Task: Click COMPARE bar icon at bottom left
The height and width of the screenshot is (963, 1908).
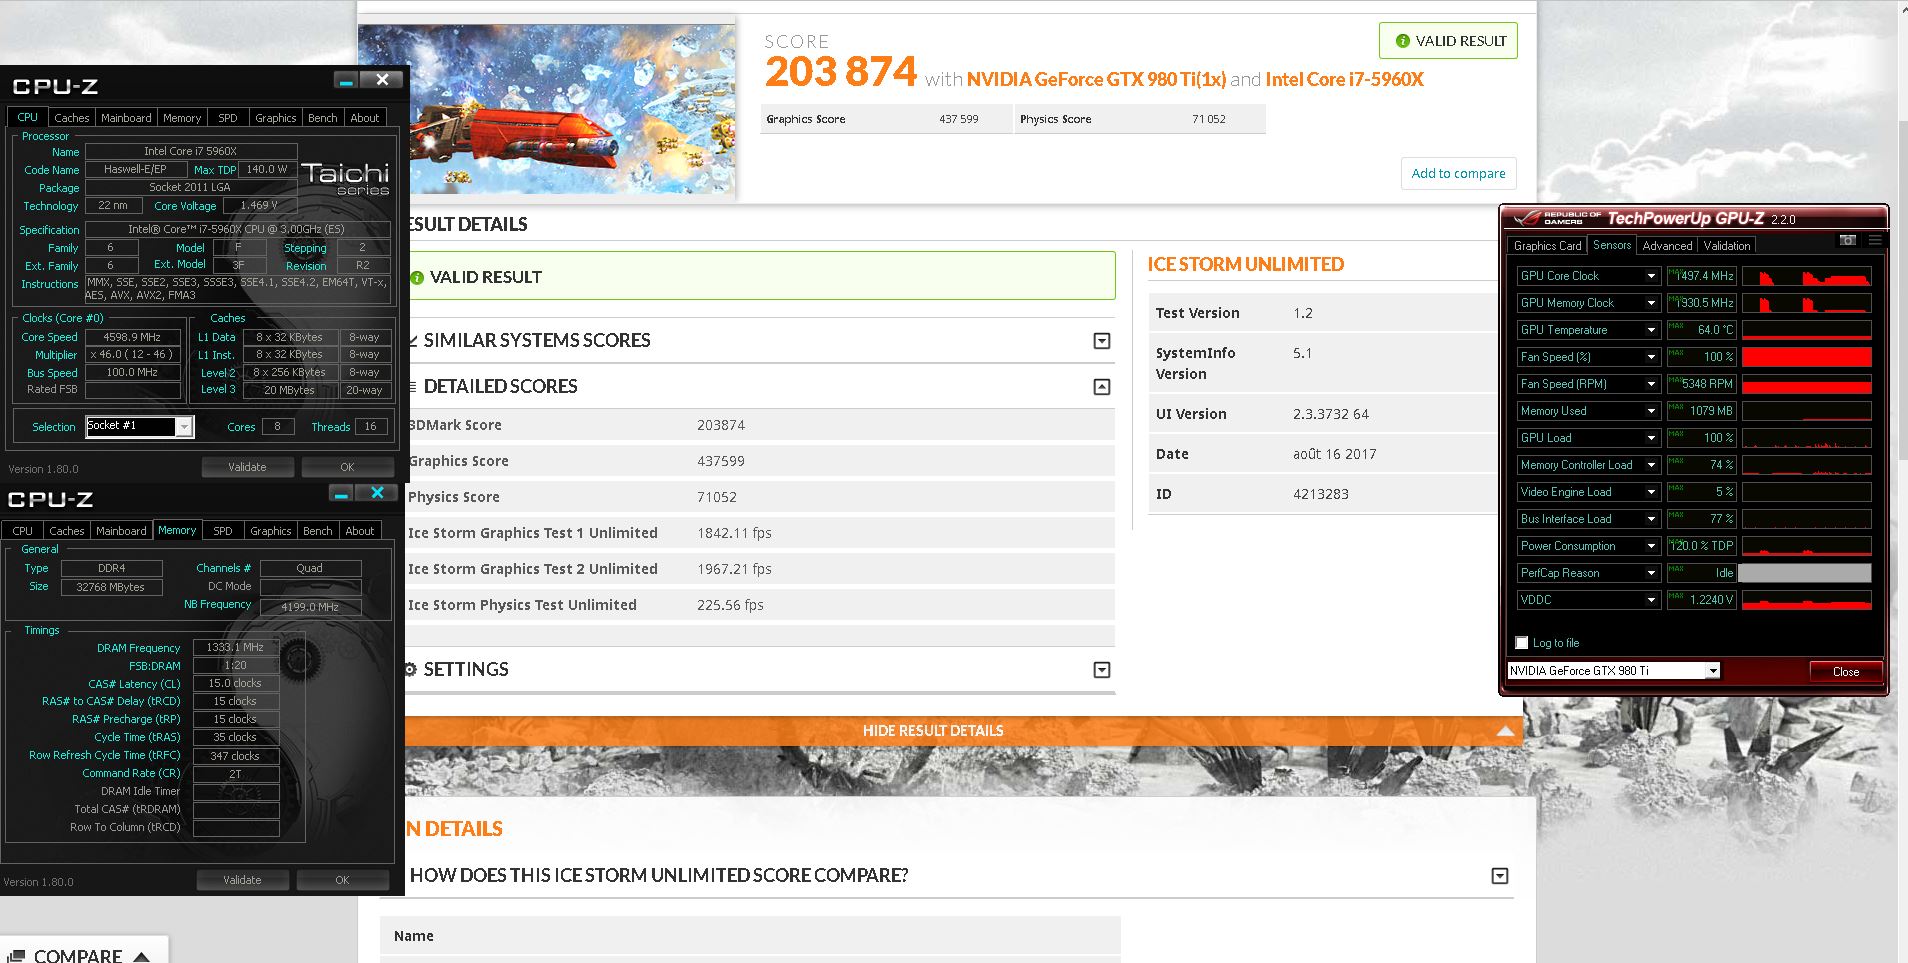Action: pos(14,956)
